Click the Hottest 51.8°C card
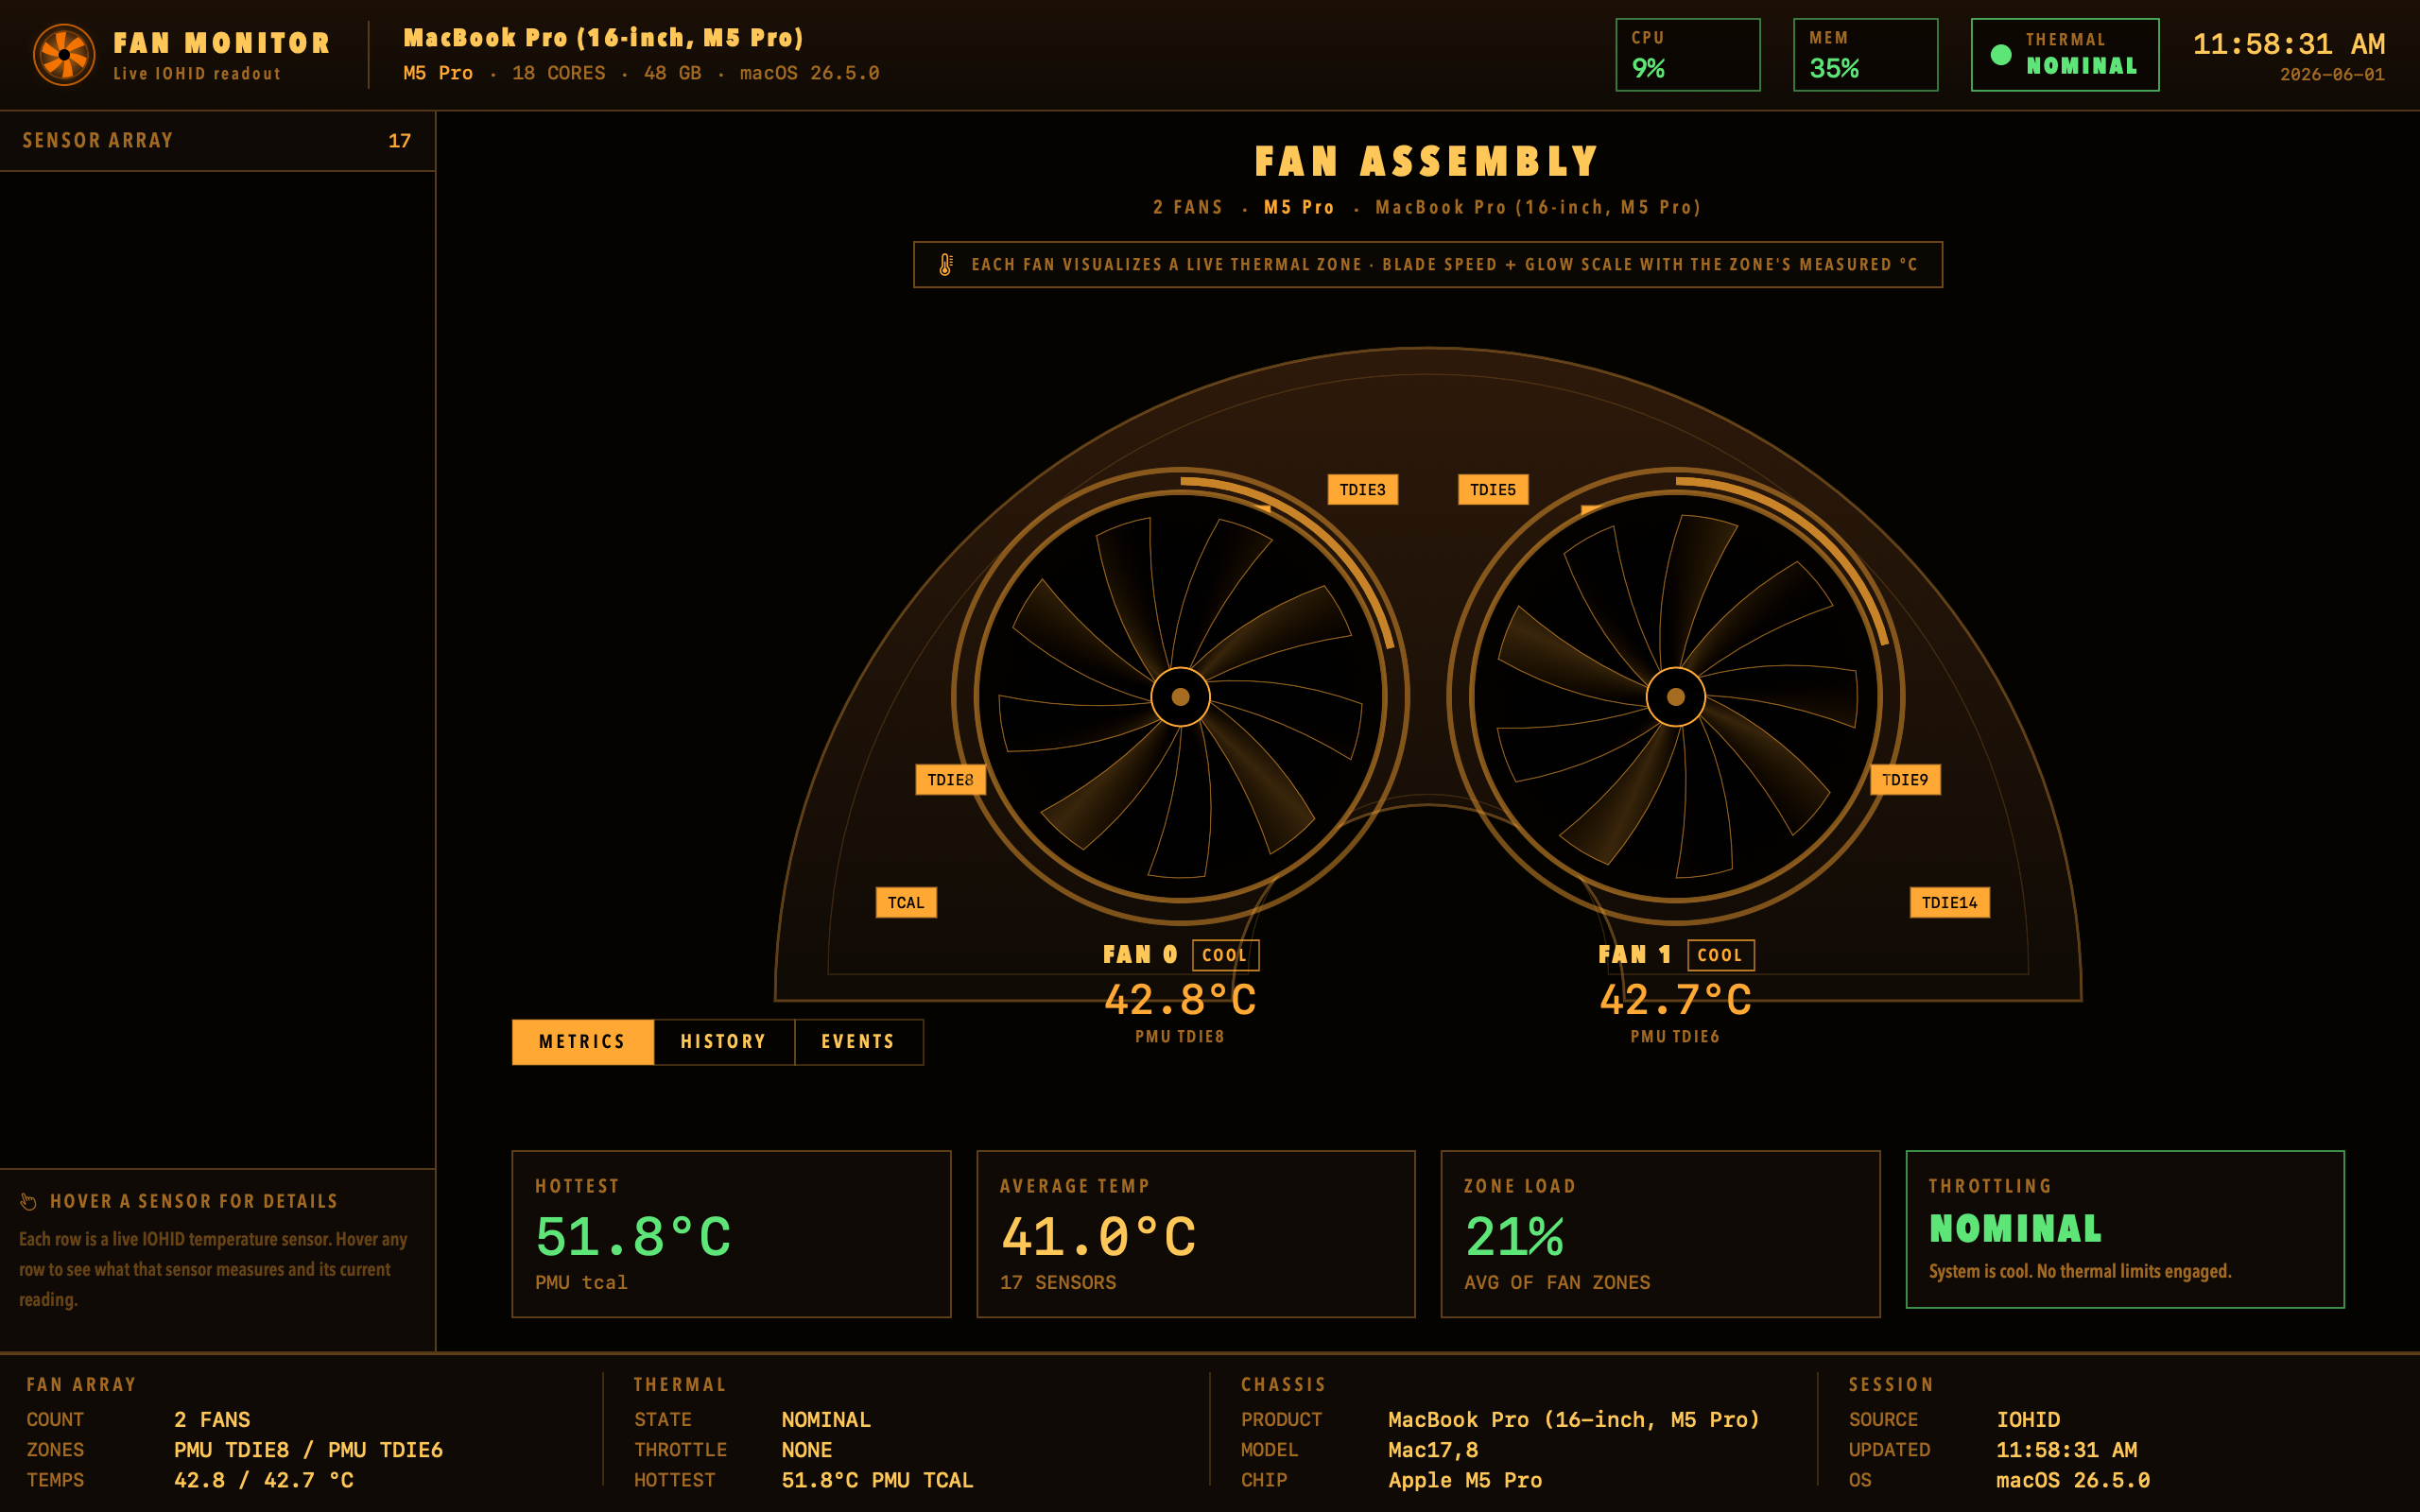This screenshot has width=2420, height=1512. (x=731, y=1234)
